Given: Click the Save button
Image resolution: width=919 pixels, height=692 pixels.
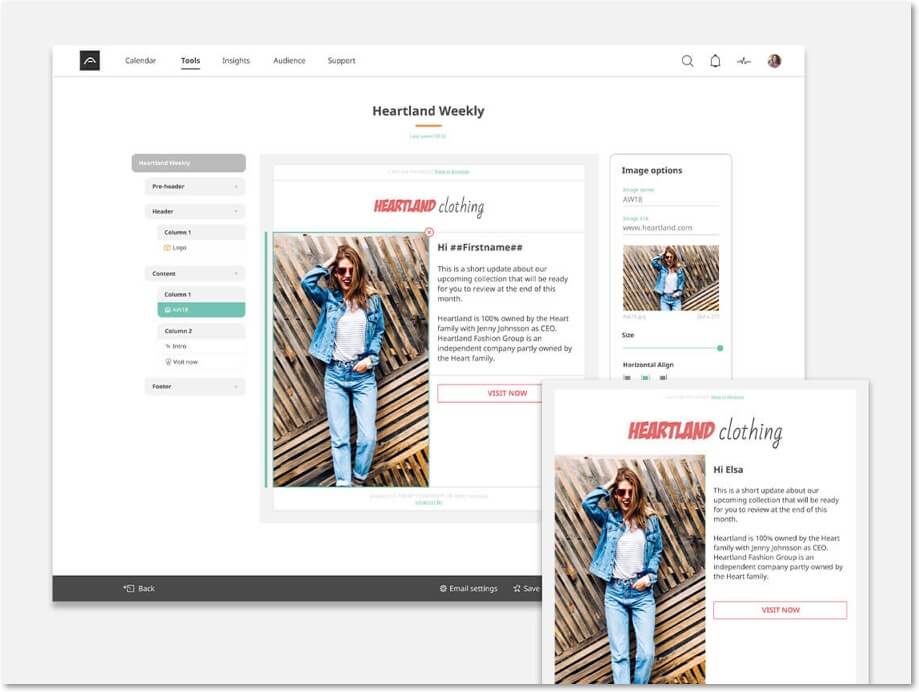Looking at the screenshot, I should [x=526, y=588].
